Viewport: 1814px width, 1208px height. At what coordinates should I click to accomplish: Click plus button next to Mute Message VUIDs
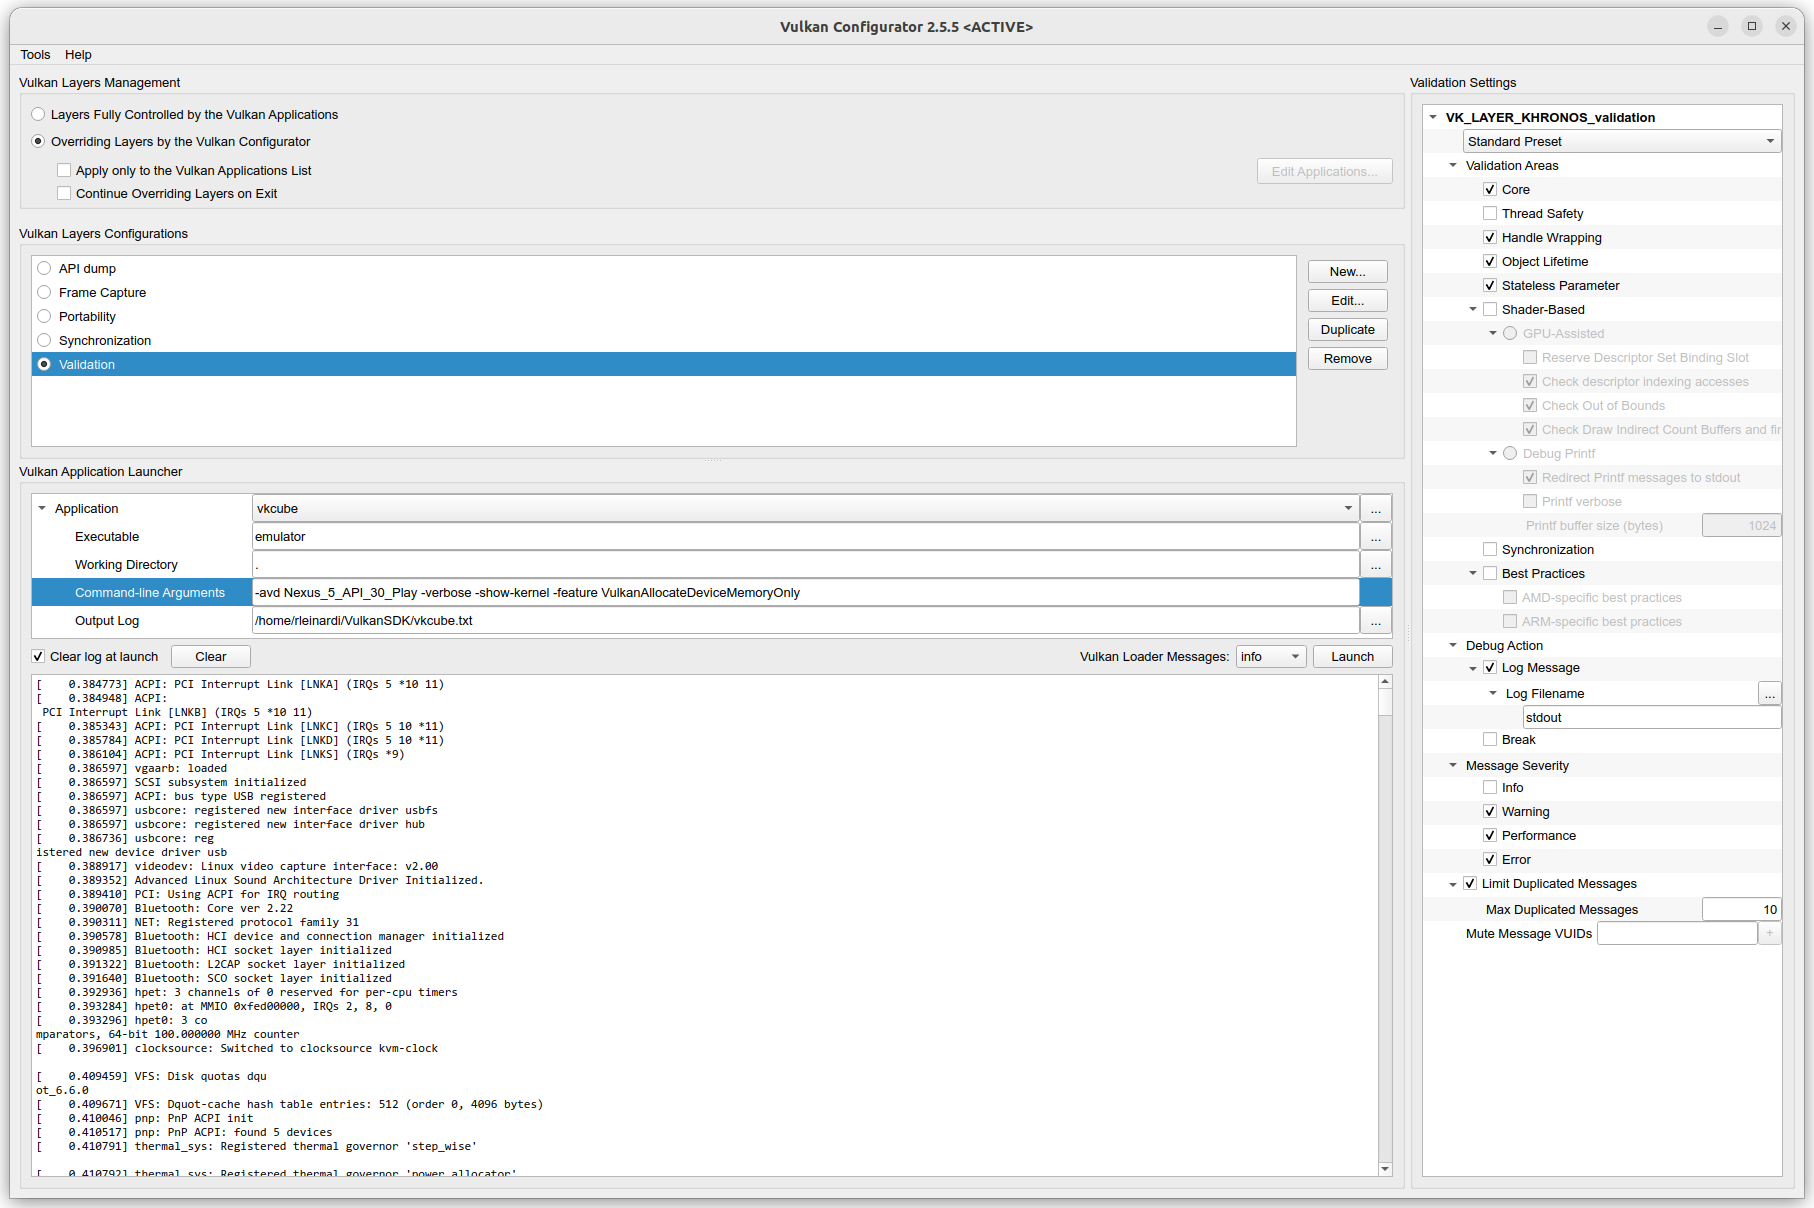1769,934
